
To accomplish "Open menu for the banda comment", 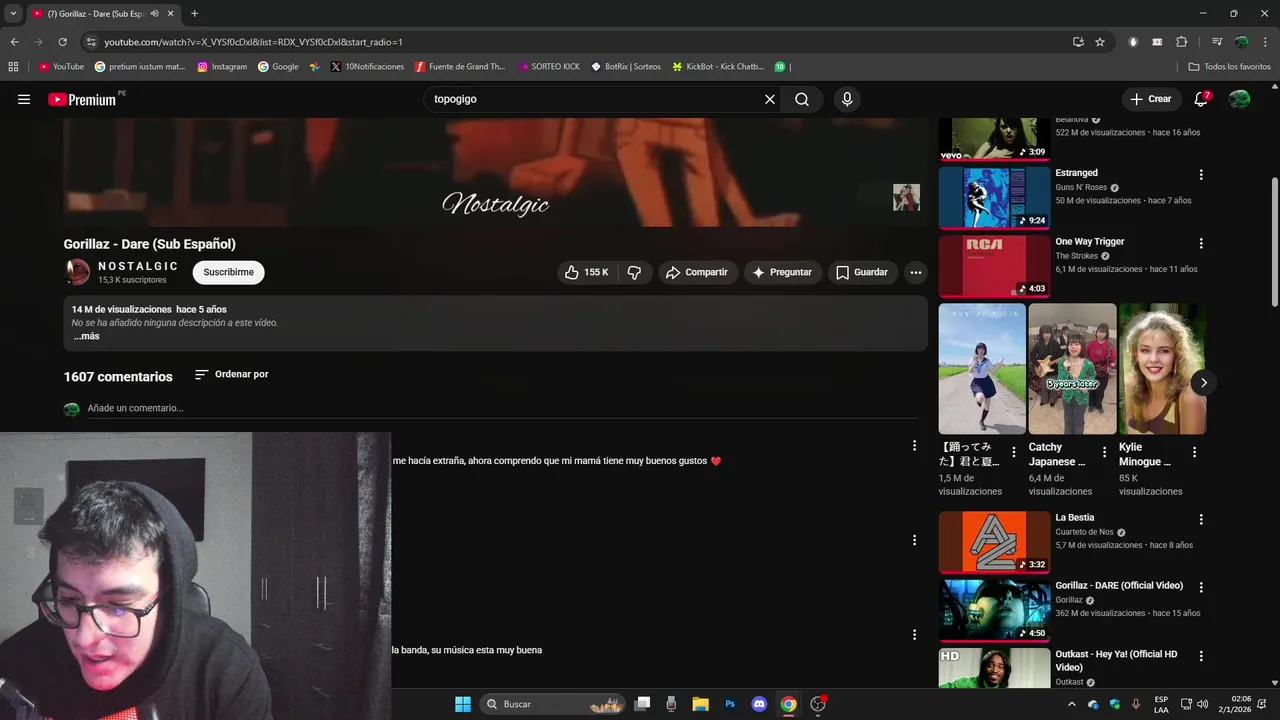I will (x=914, y=634).
